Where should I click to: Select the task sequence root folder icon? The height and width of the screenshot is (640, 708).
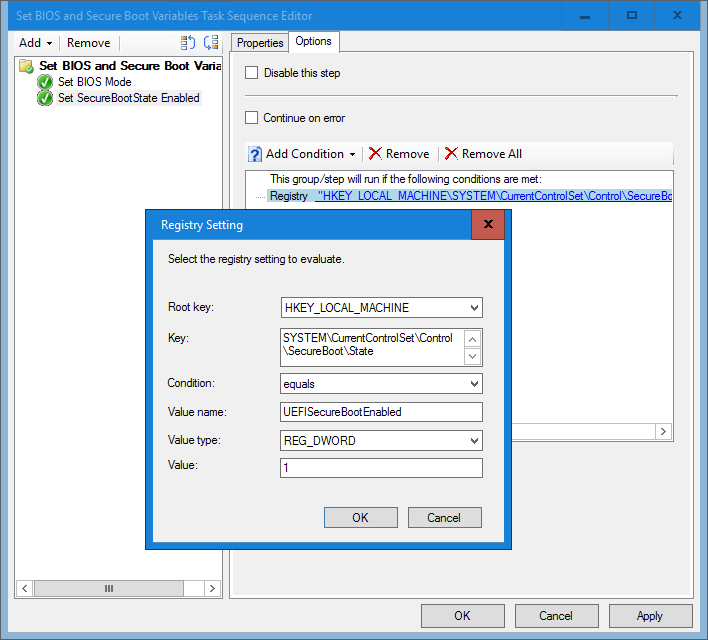tap(27, 66)
